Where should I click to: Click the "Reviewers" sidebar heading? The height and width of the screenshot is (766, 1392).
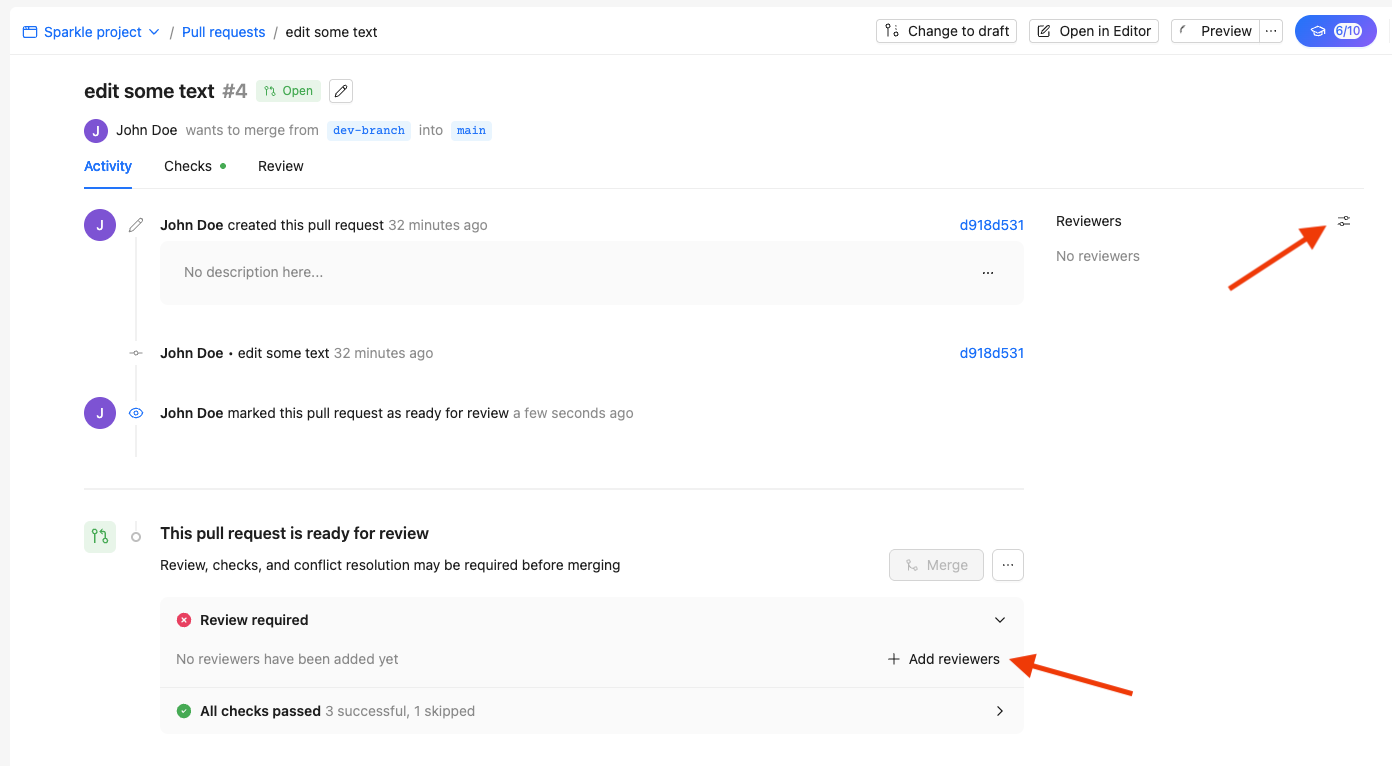[x=1089, y=221]
